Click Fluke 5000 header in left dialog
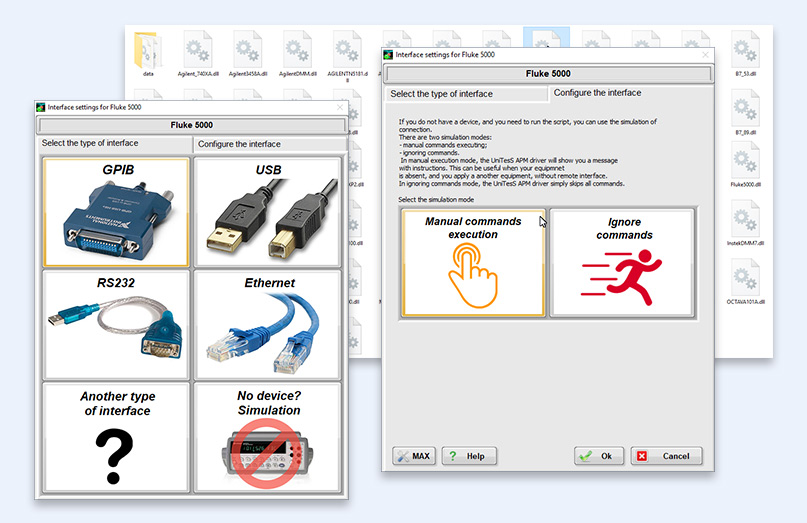Viewport: 807px width, 523px height. [191, 125]
